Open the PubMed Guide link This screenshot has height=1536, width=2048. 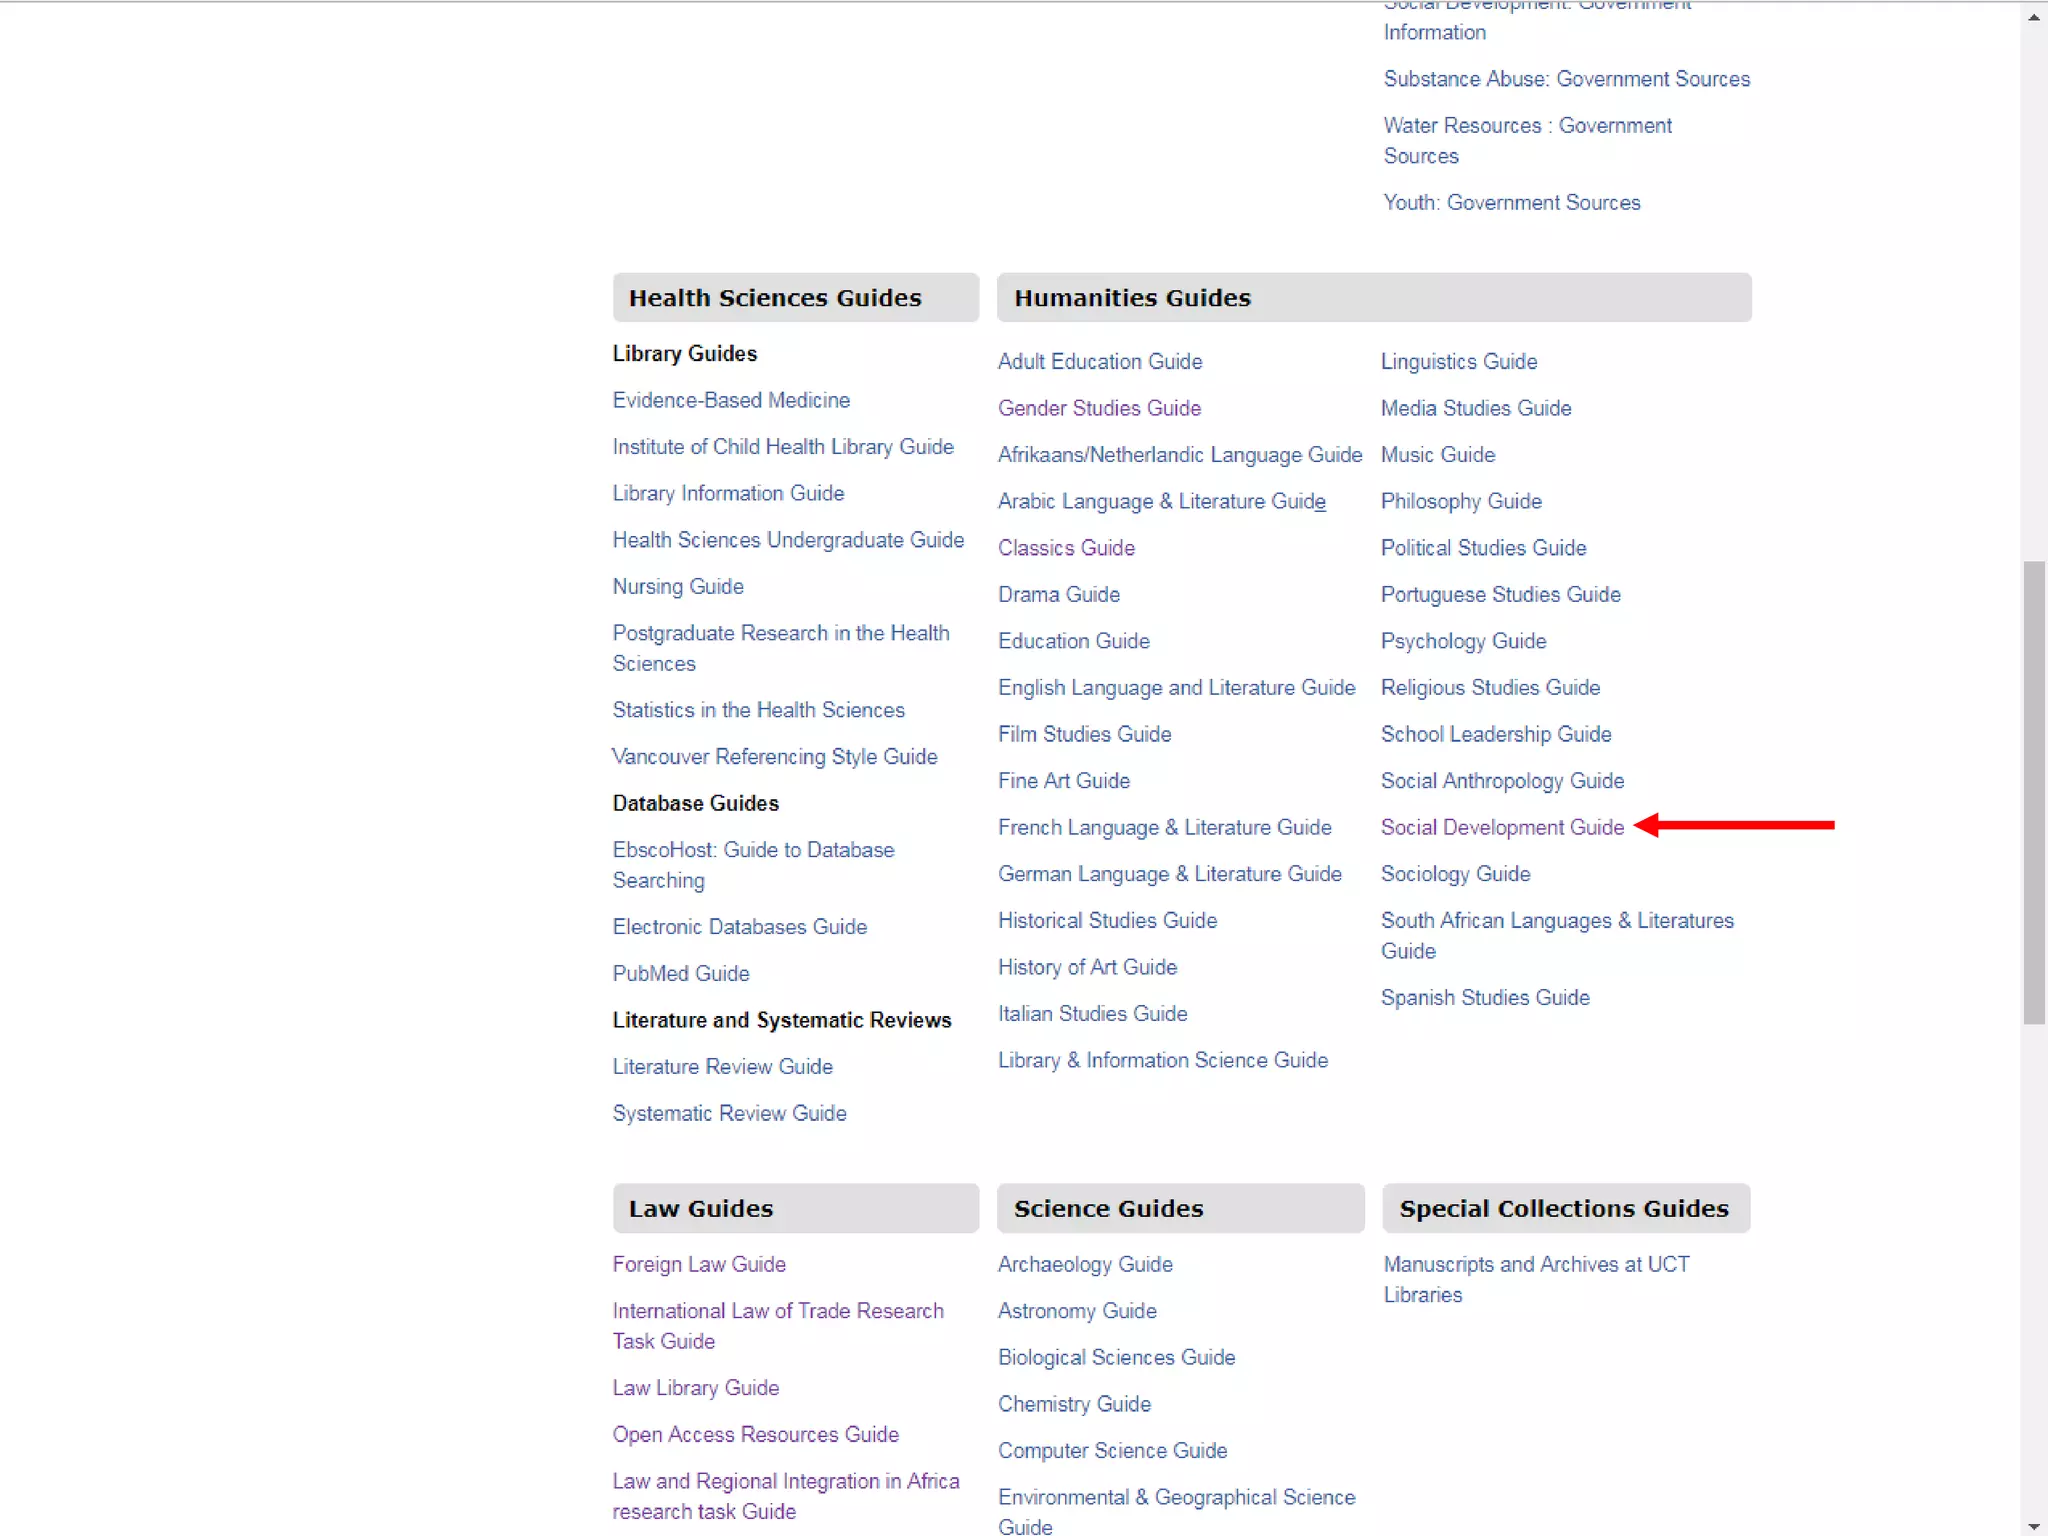click(681, 973)
